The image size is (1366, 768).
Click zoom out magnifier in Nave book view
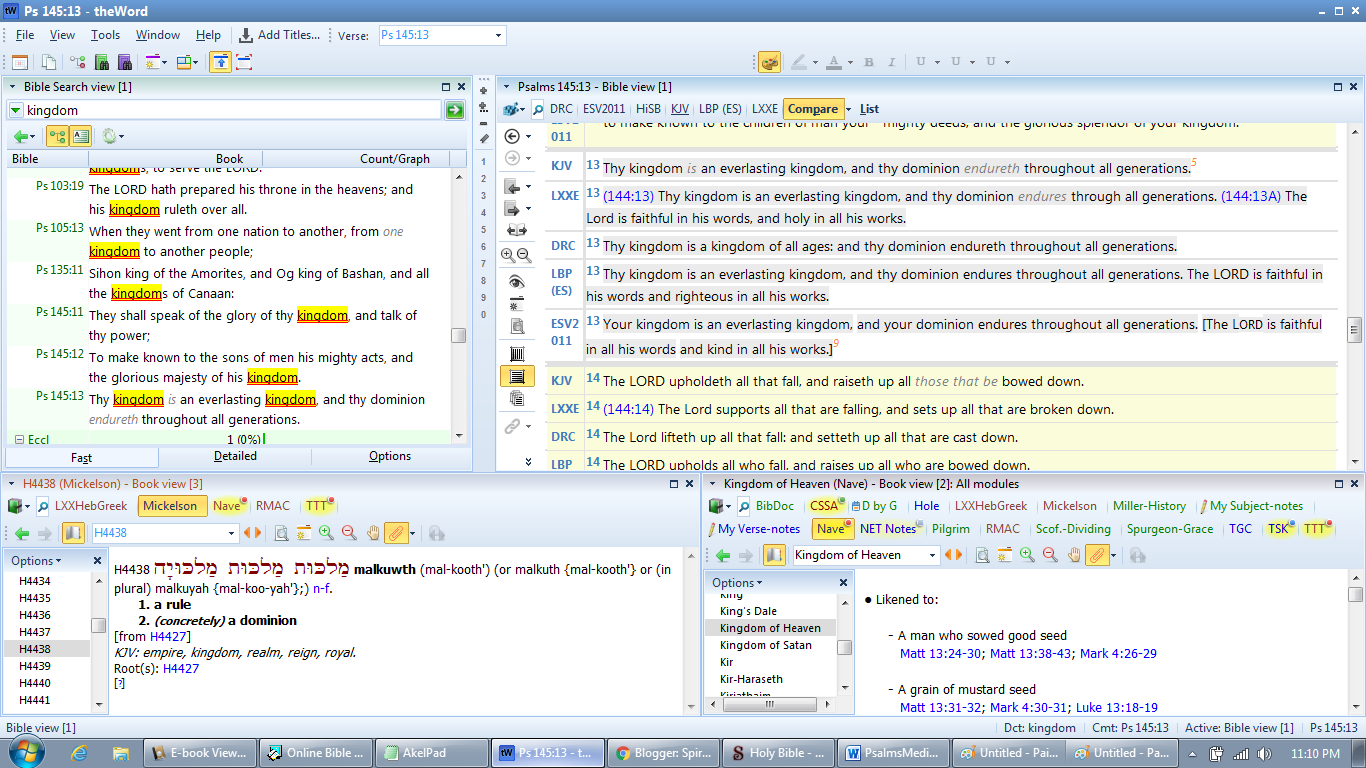1050,555
